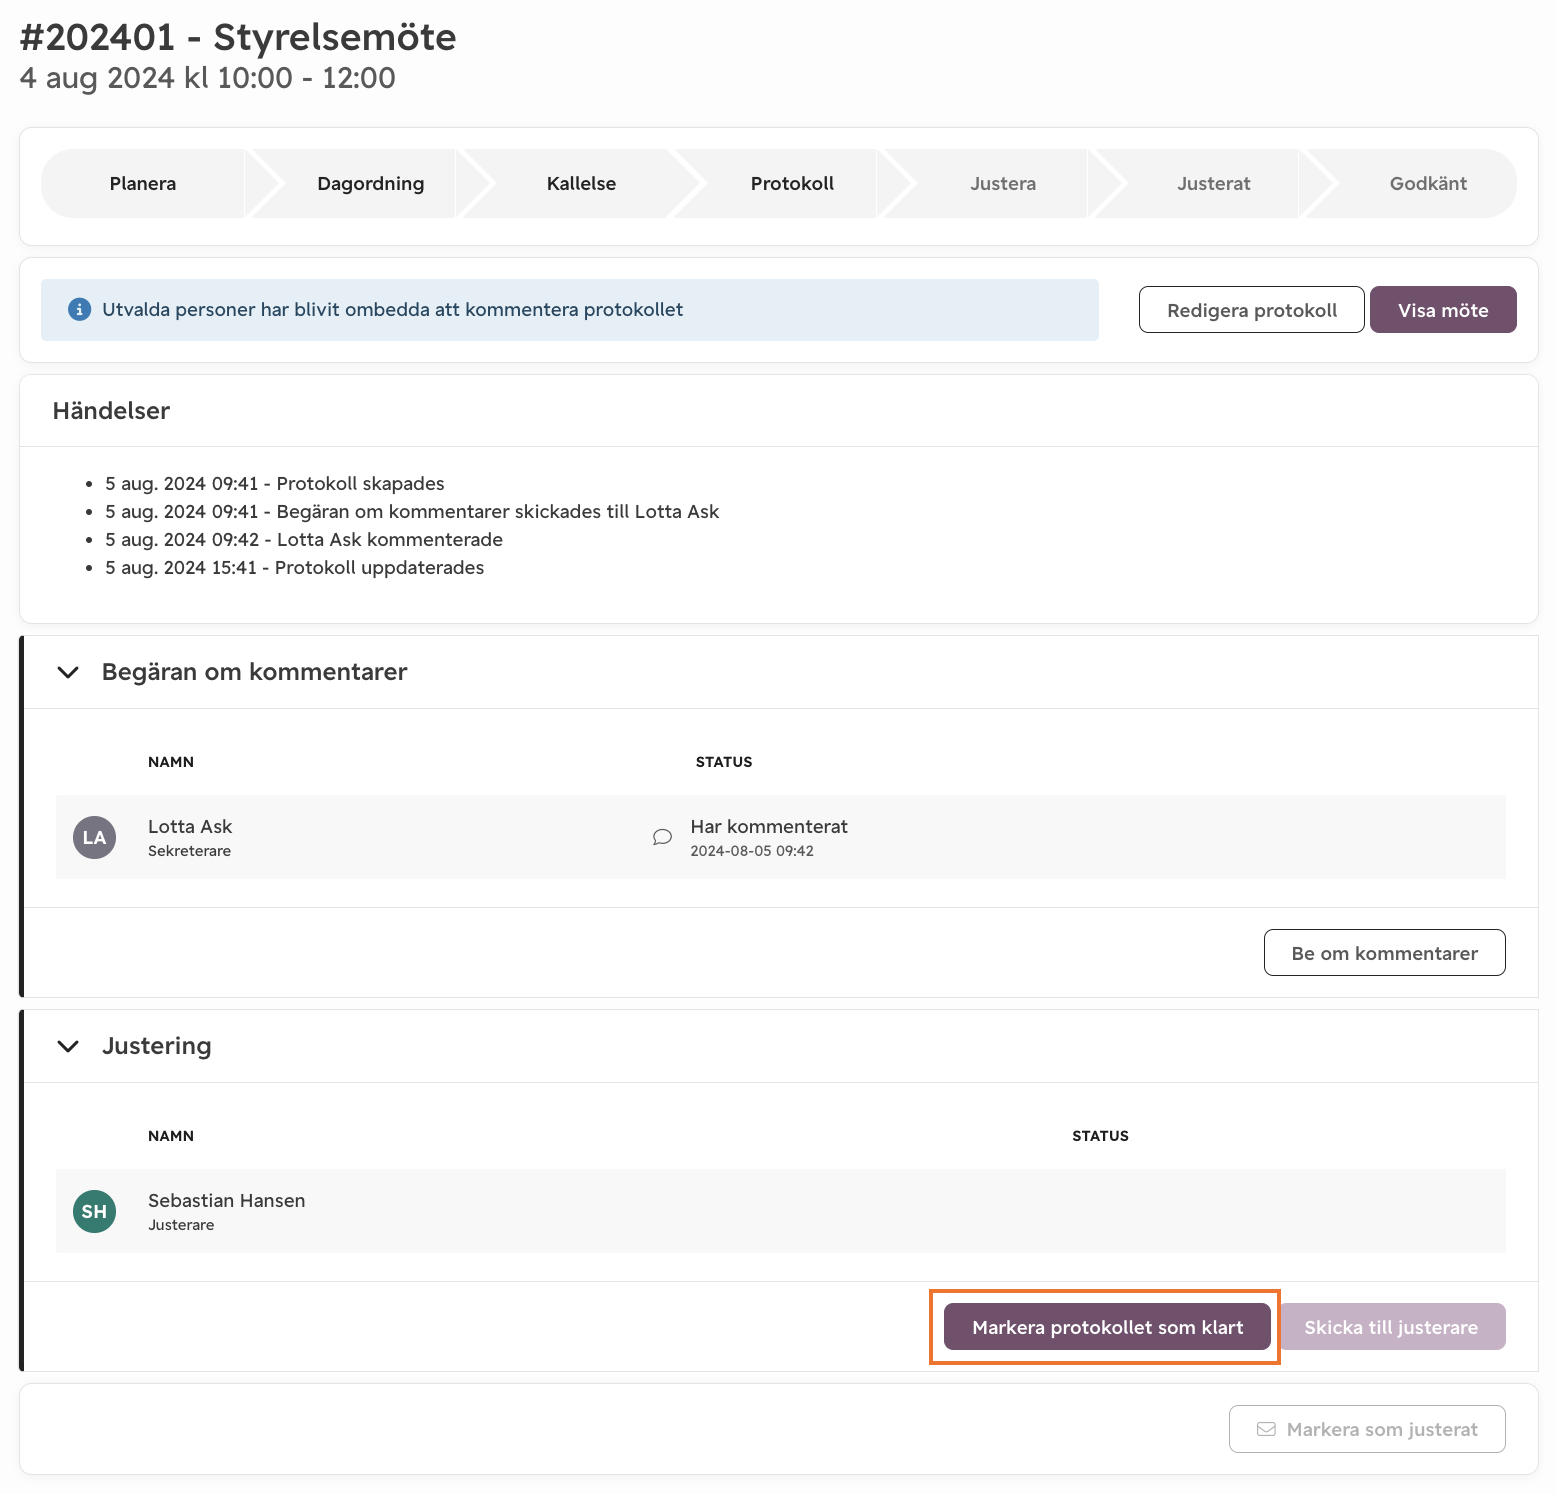Go to the Planera step

[143, 183]
